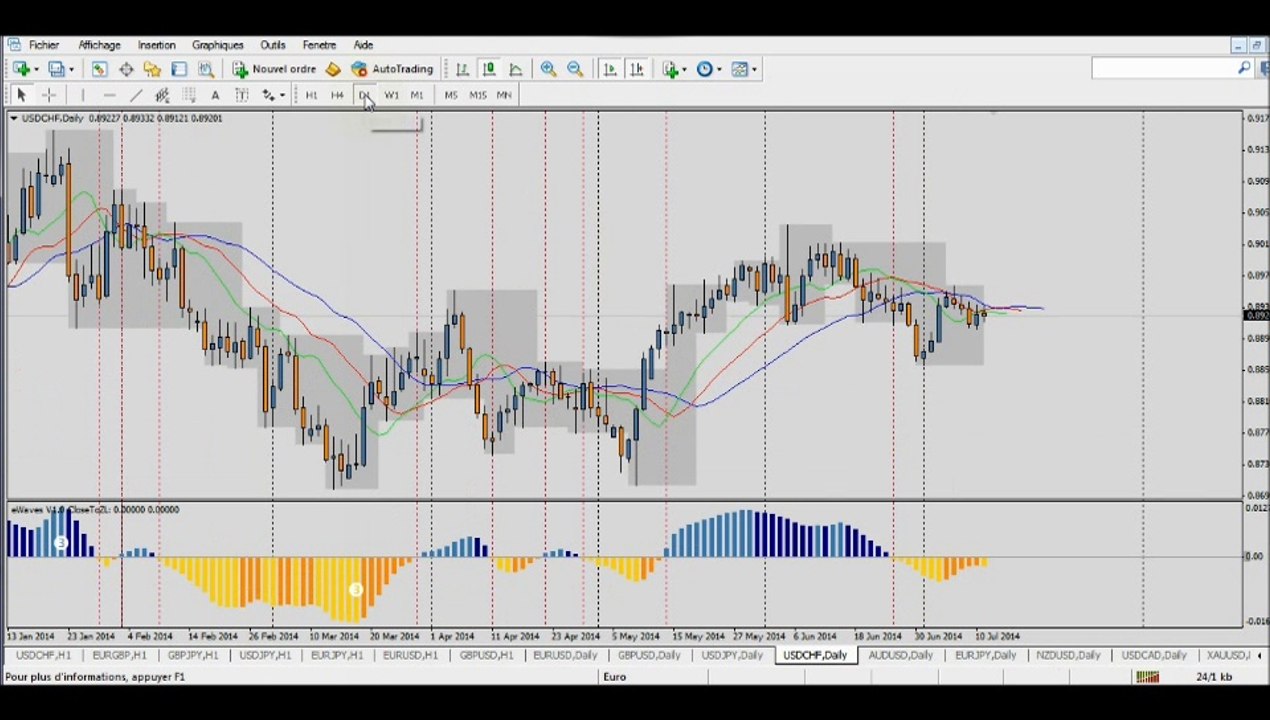Set timeframe to D1
The height and width of the screenshot is (720, 1270).
(364, 95)
